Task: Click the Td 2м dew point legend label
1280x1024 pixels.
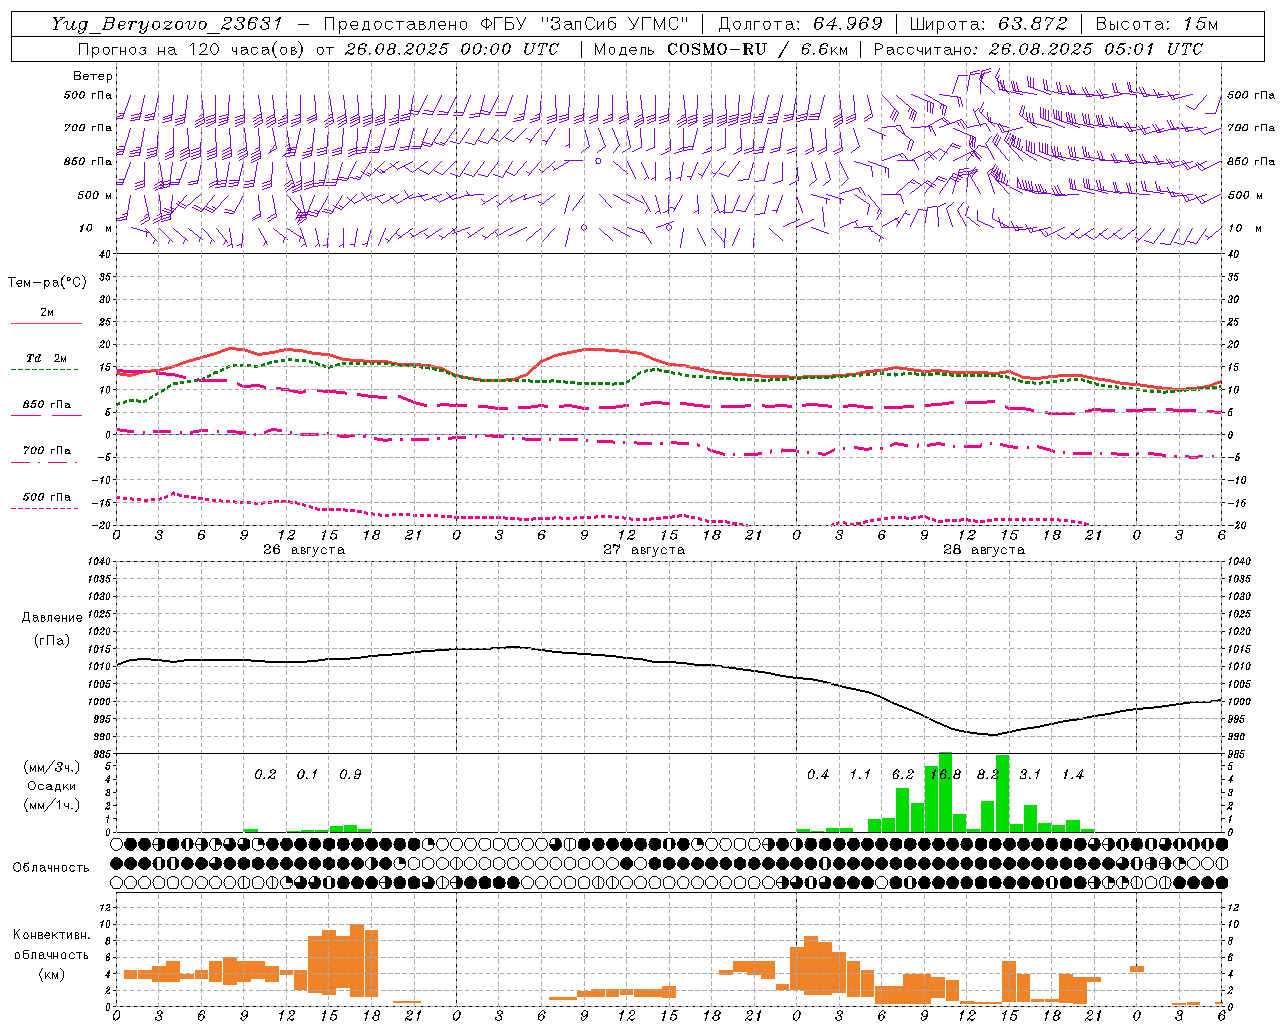Action: pos(46,358)
